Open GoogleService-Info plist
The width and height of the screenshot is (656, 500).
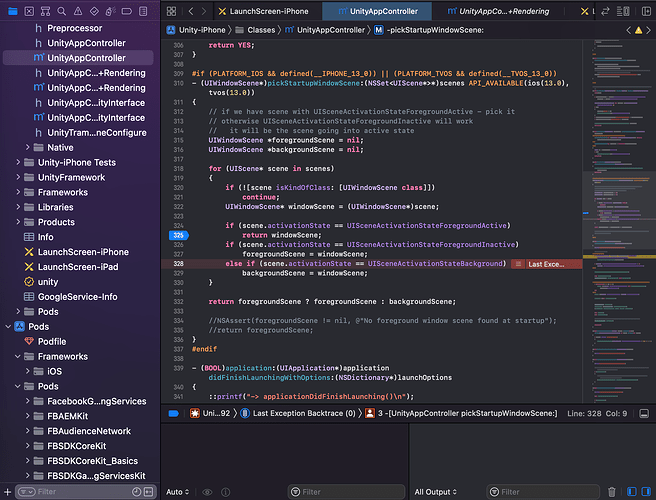pyautogui.click(x=77, y=297)
